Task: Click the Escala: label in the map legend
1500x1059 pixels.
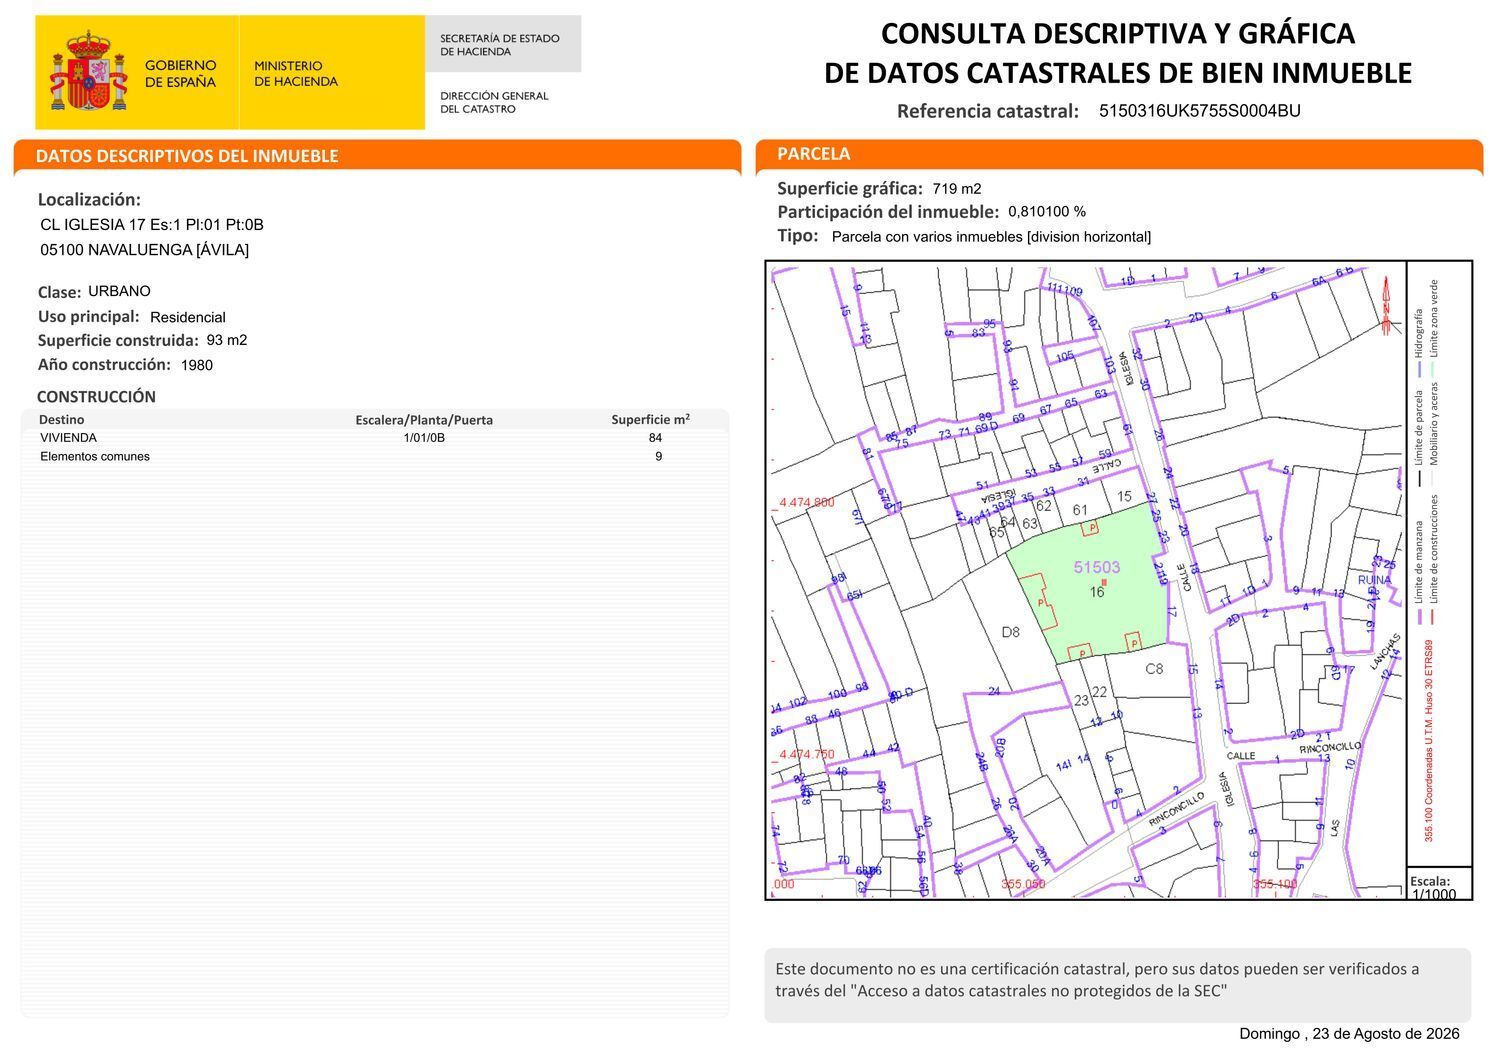Action: [x=1430, y=881]
